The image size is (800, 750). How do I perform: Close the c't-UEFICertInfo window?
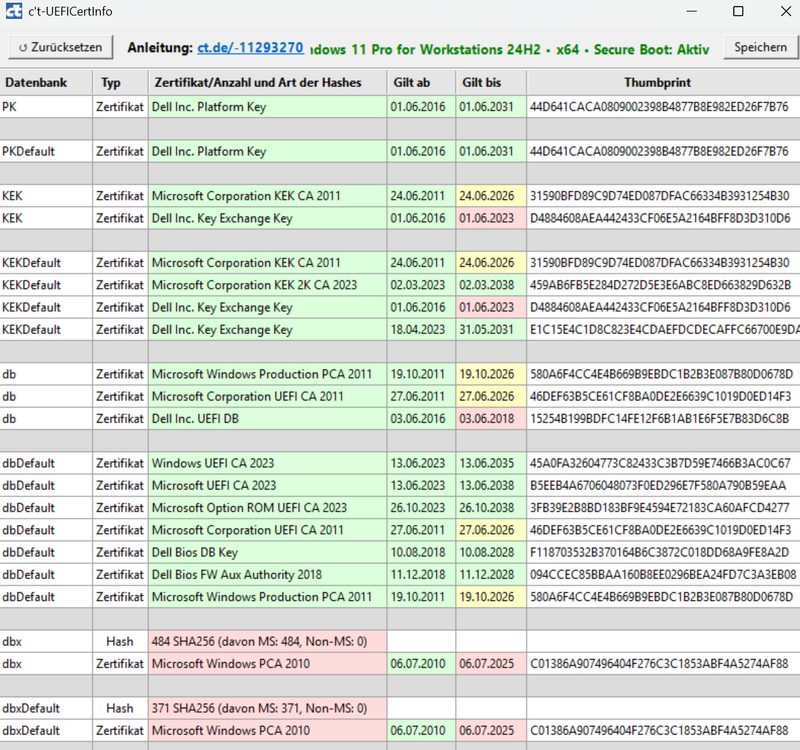(x=786, y=11)
